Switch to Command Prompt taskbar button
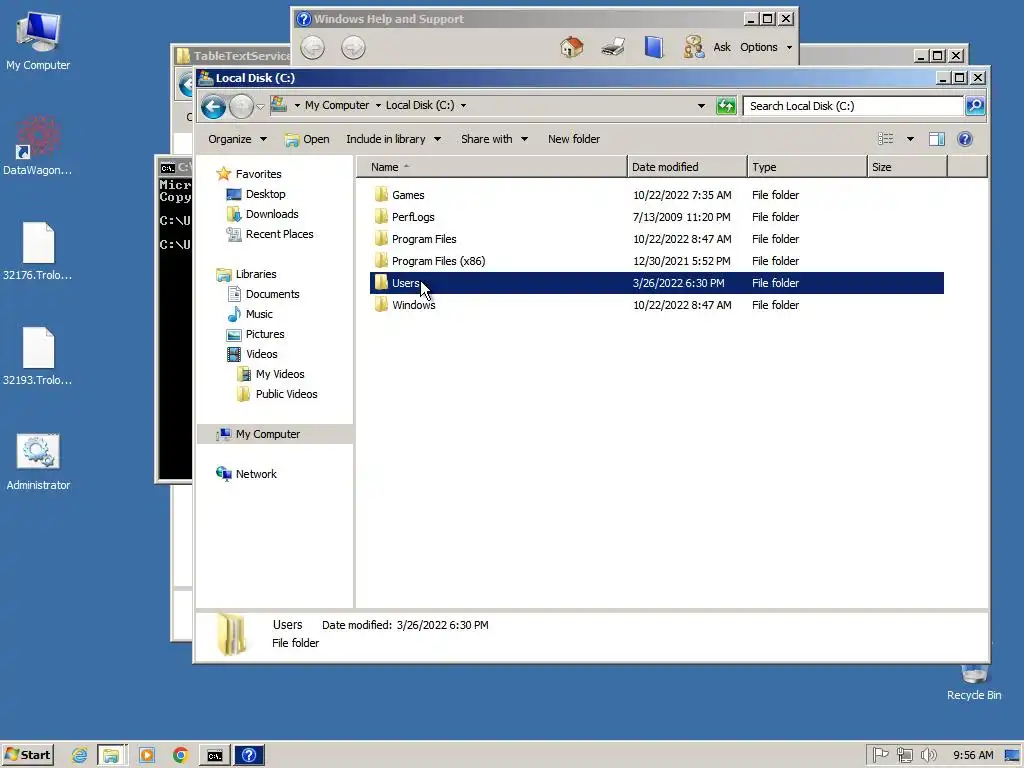The height and width of the screenshot is (768, 1024). coord(215,756)
